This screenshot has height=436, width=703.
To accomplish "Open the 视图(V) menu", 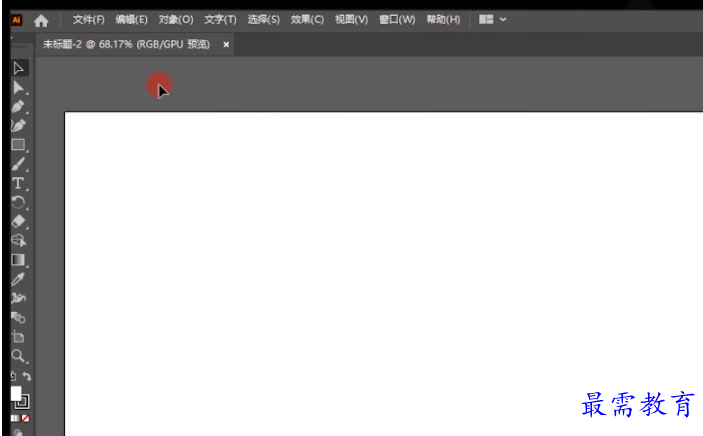I will (x=351, y=20).
